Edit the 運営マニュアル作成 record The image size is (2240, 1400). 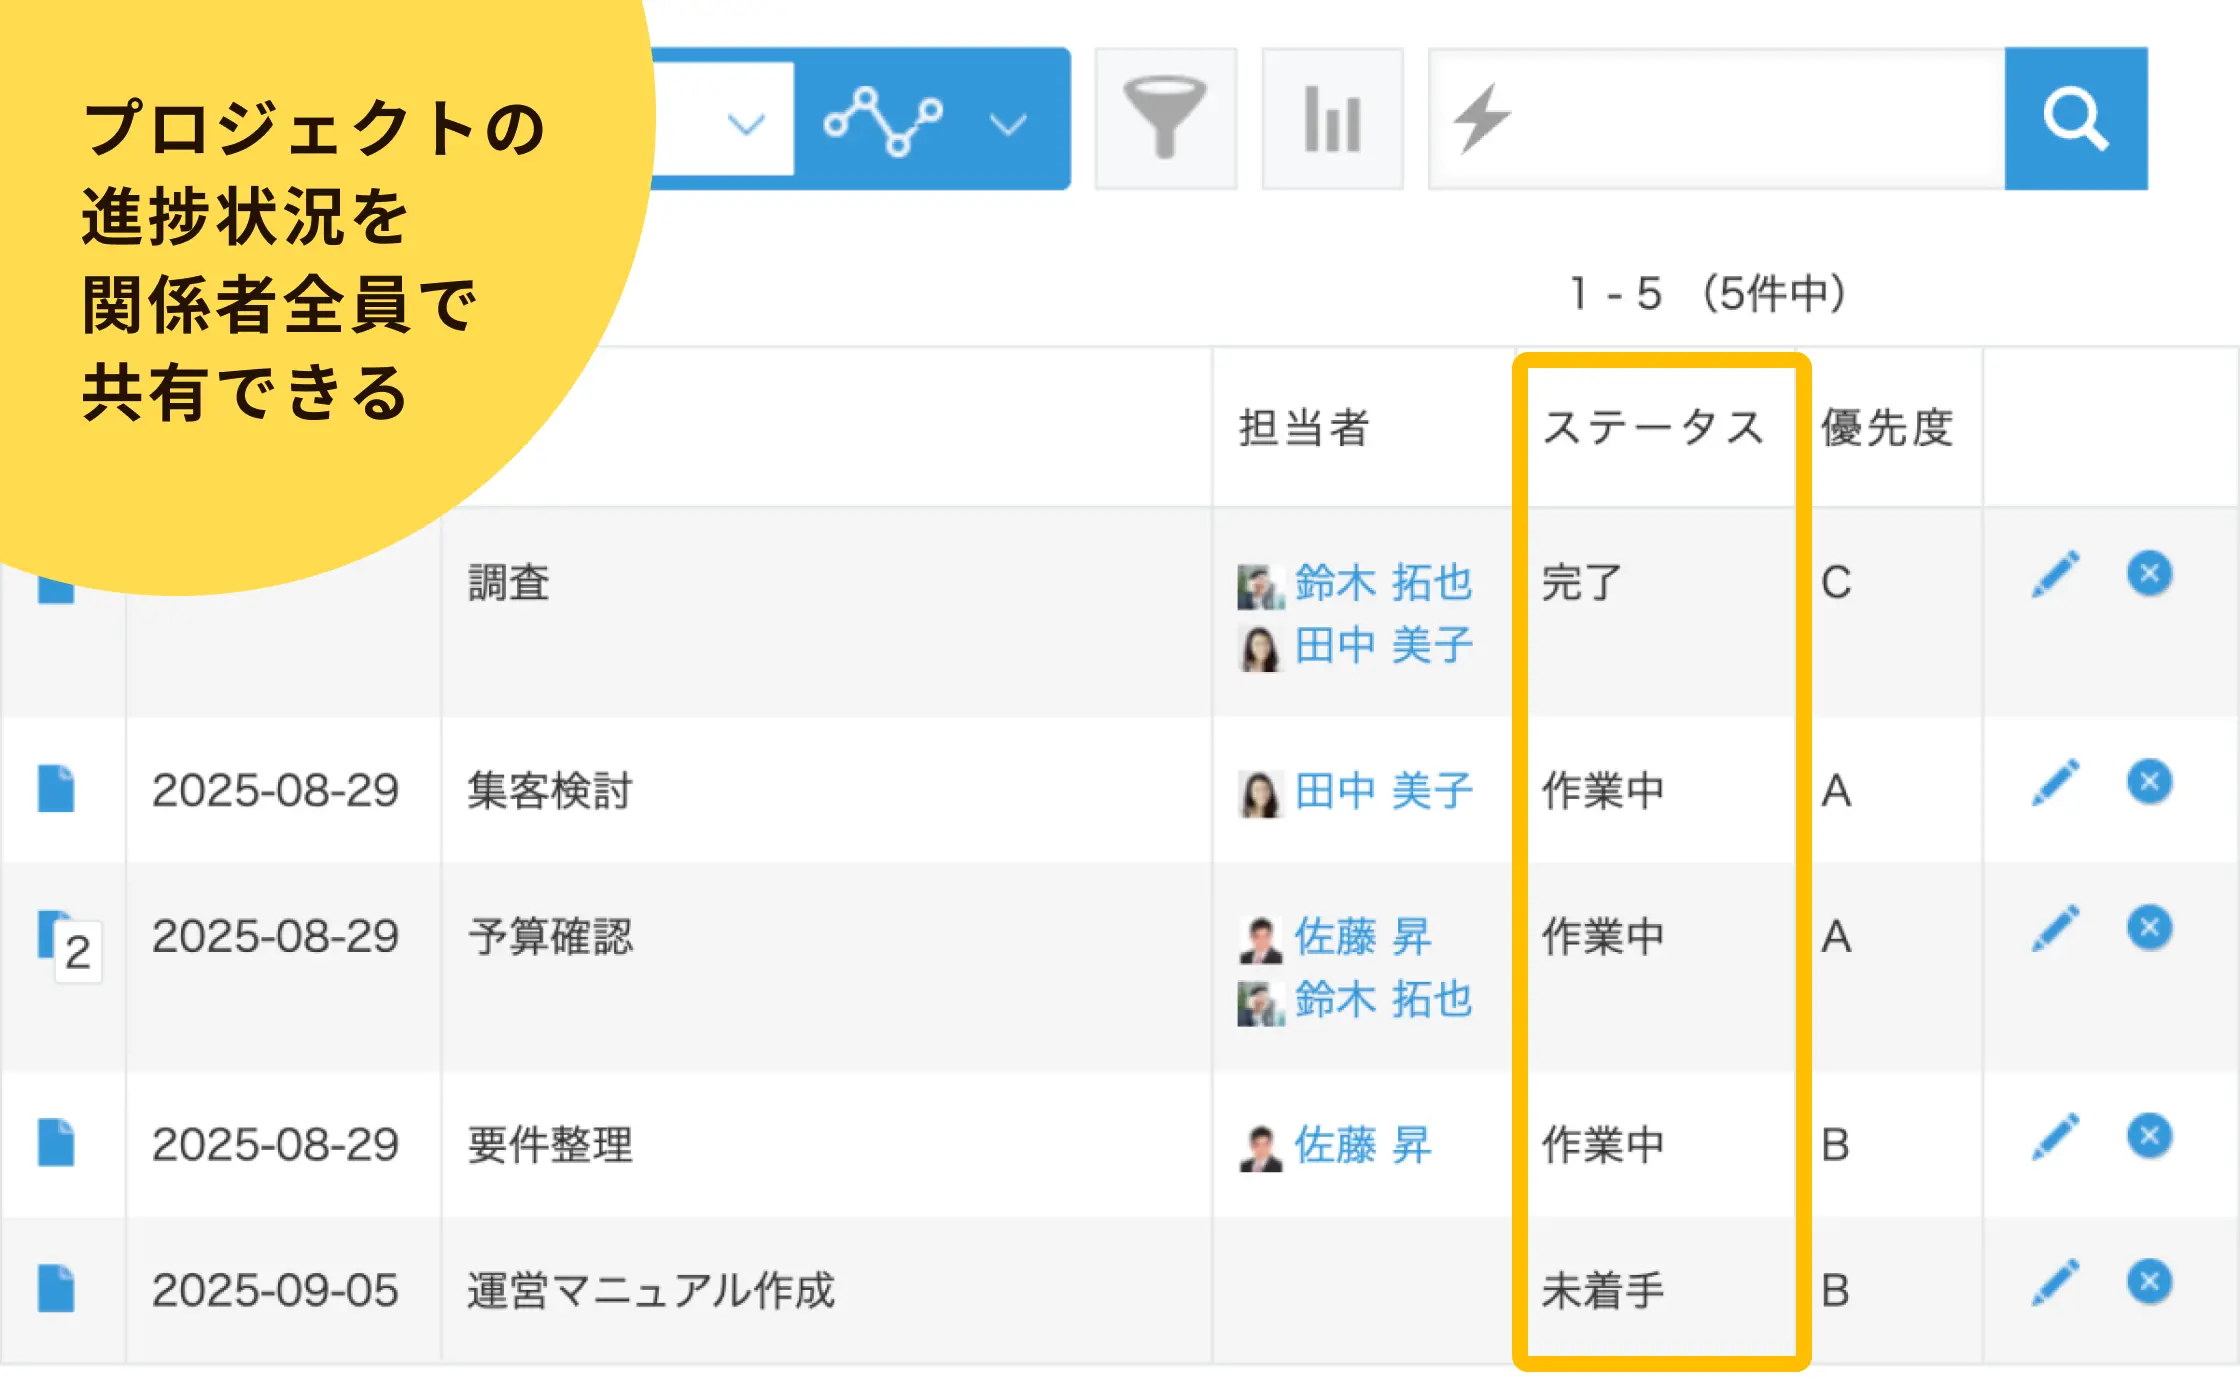pyautogui.click(x=2055, y=1283)
